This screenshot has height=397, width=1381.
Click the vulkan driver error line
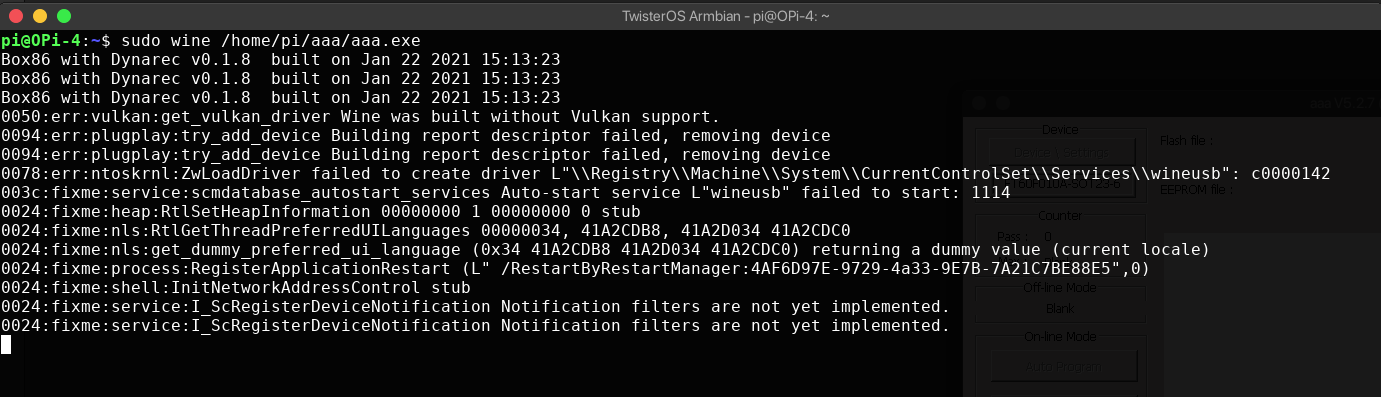360,116
